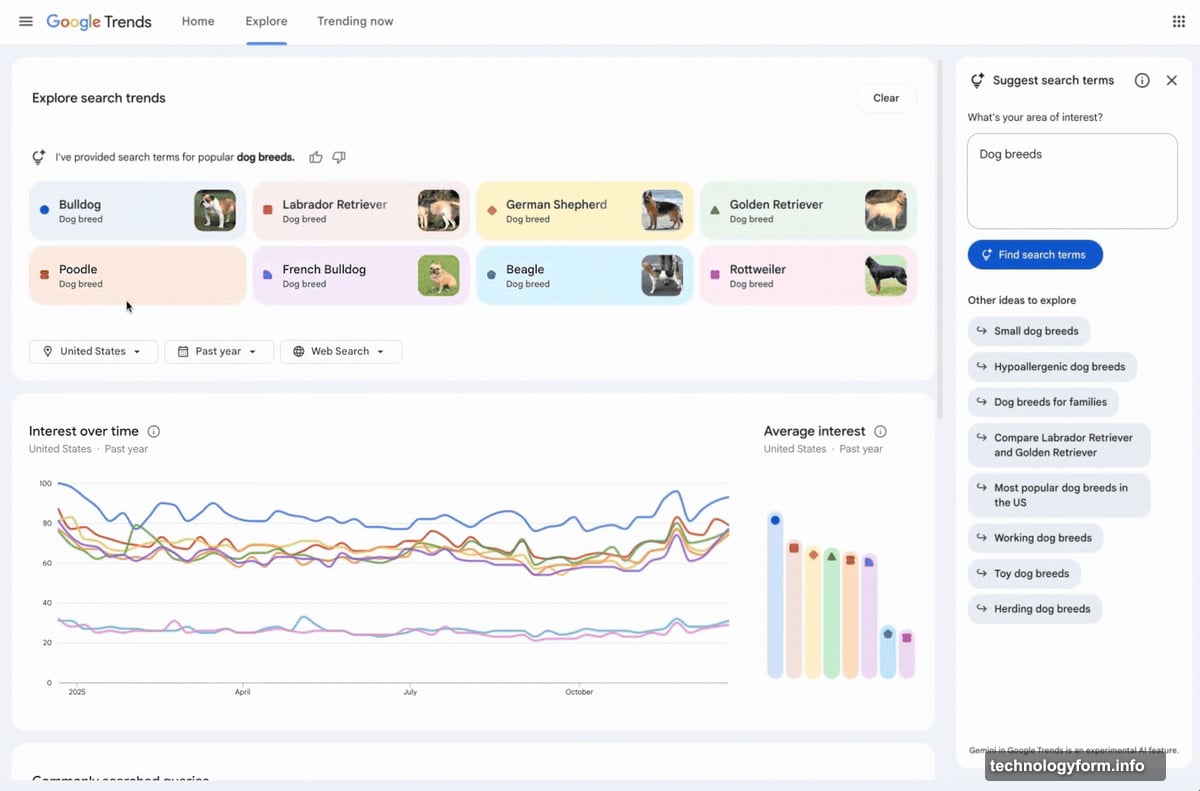Click the green triangle marker on Golden Retriever card

coord(715,210)
